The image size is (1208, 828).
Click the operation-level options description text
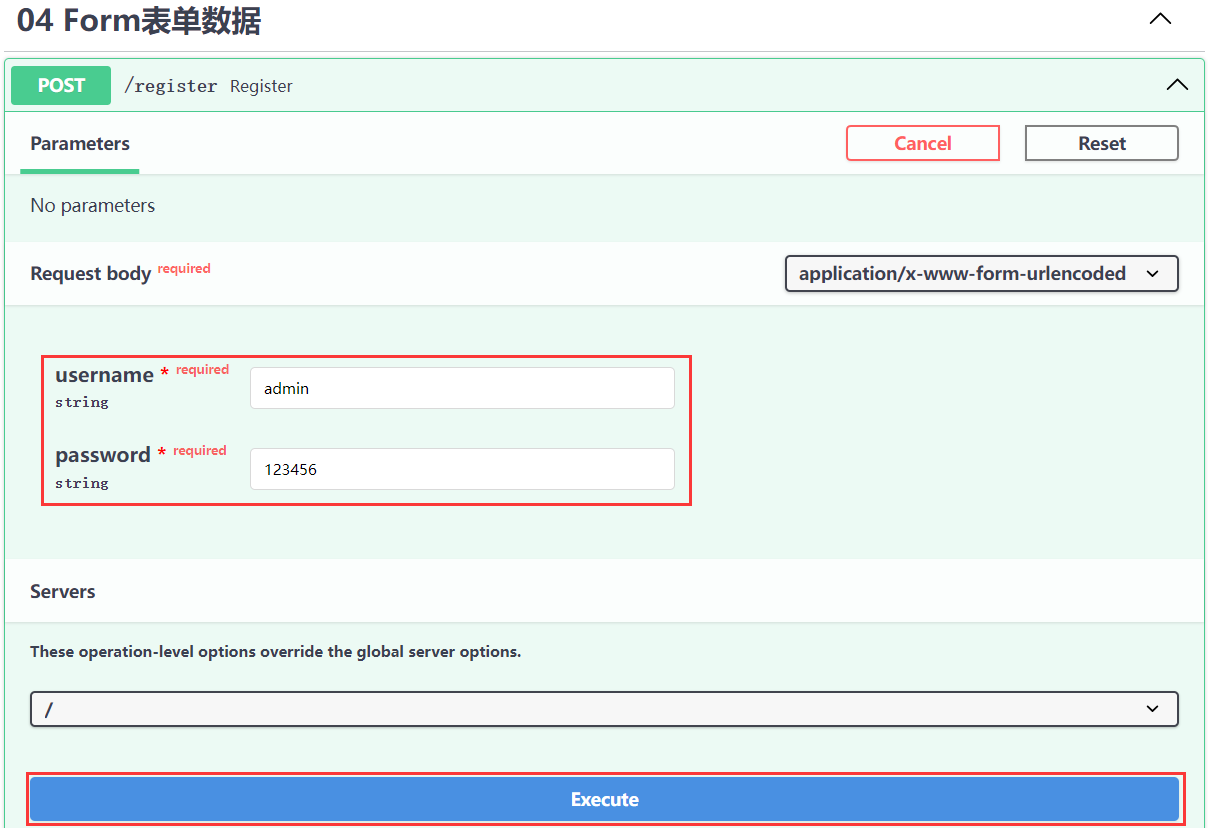(x=275, y=651)
